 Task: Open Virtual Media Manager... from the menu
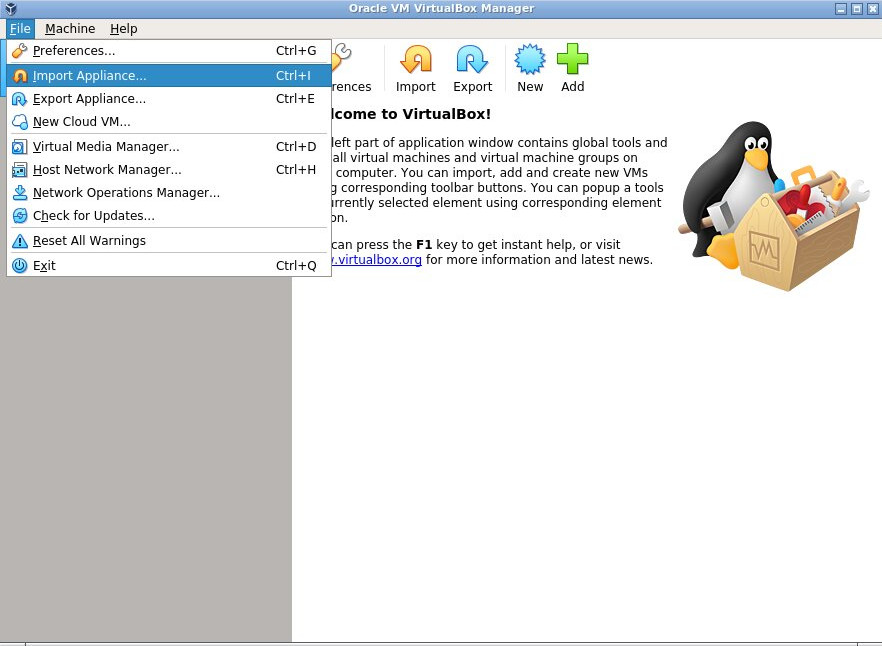[169, 147]
